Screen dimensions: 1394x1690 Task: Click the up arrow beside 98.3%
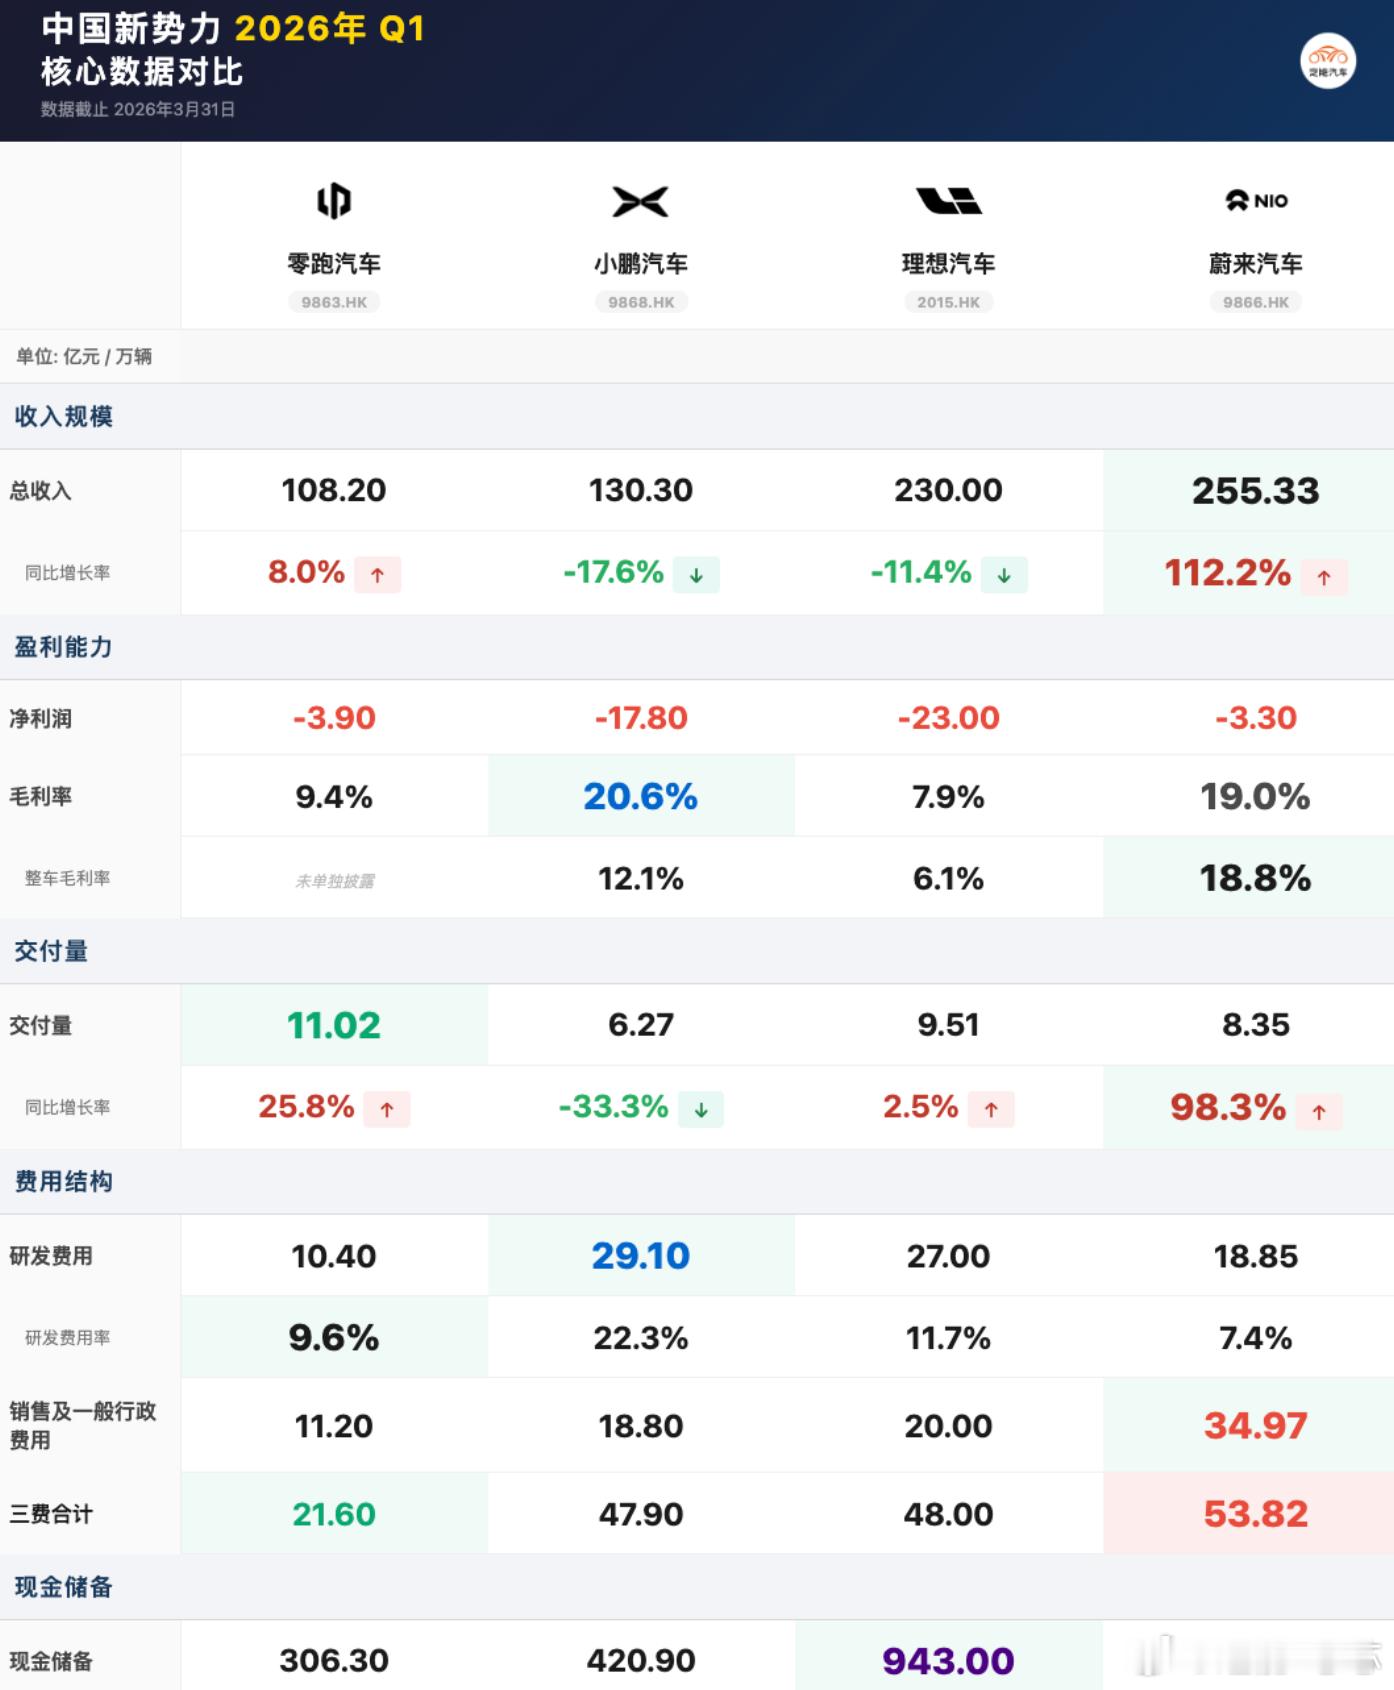pos(1319,1111)
